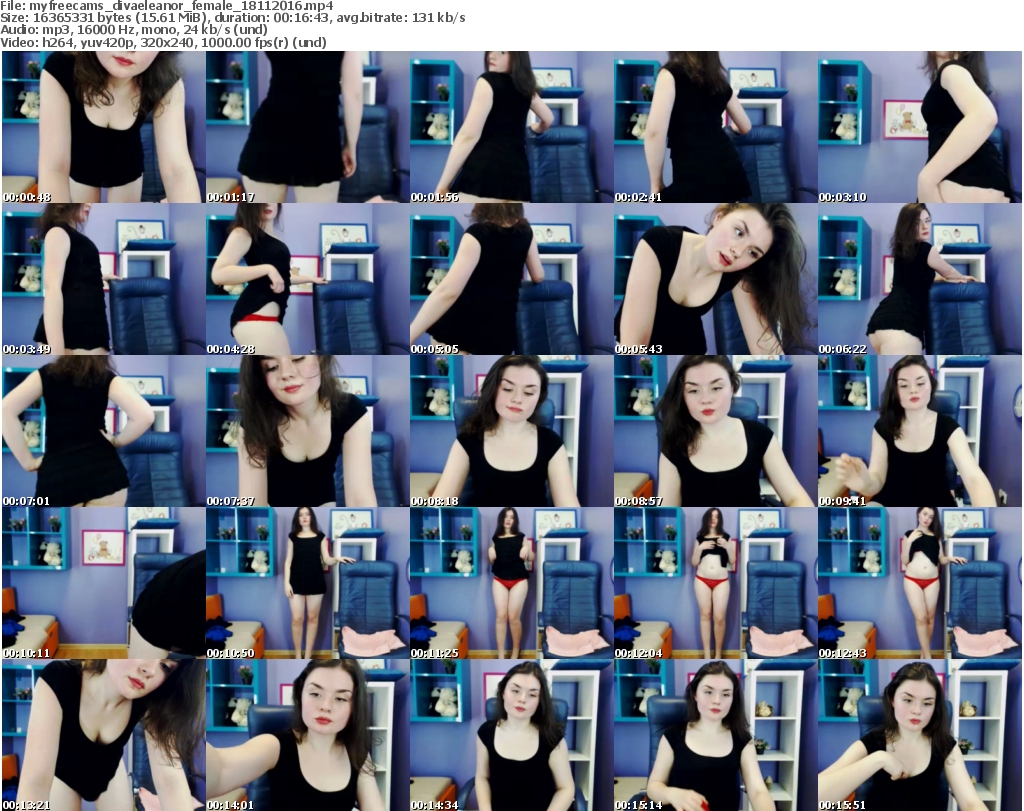Click the file name line in the header
This screenshot has height=811, width=1024.
point(167,6)
